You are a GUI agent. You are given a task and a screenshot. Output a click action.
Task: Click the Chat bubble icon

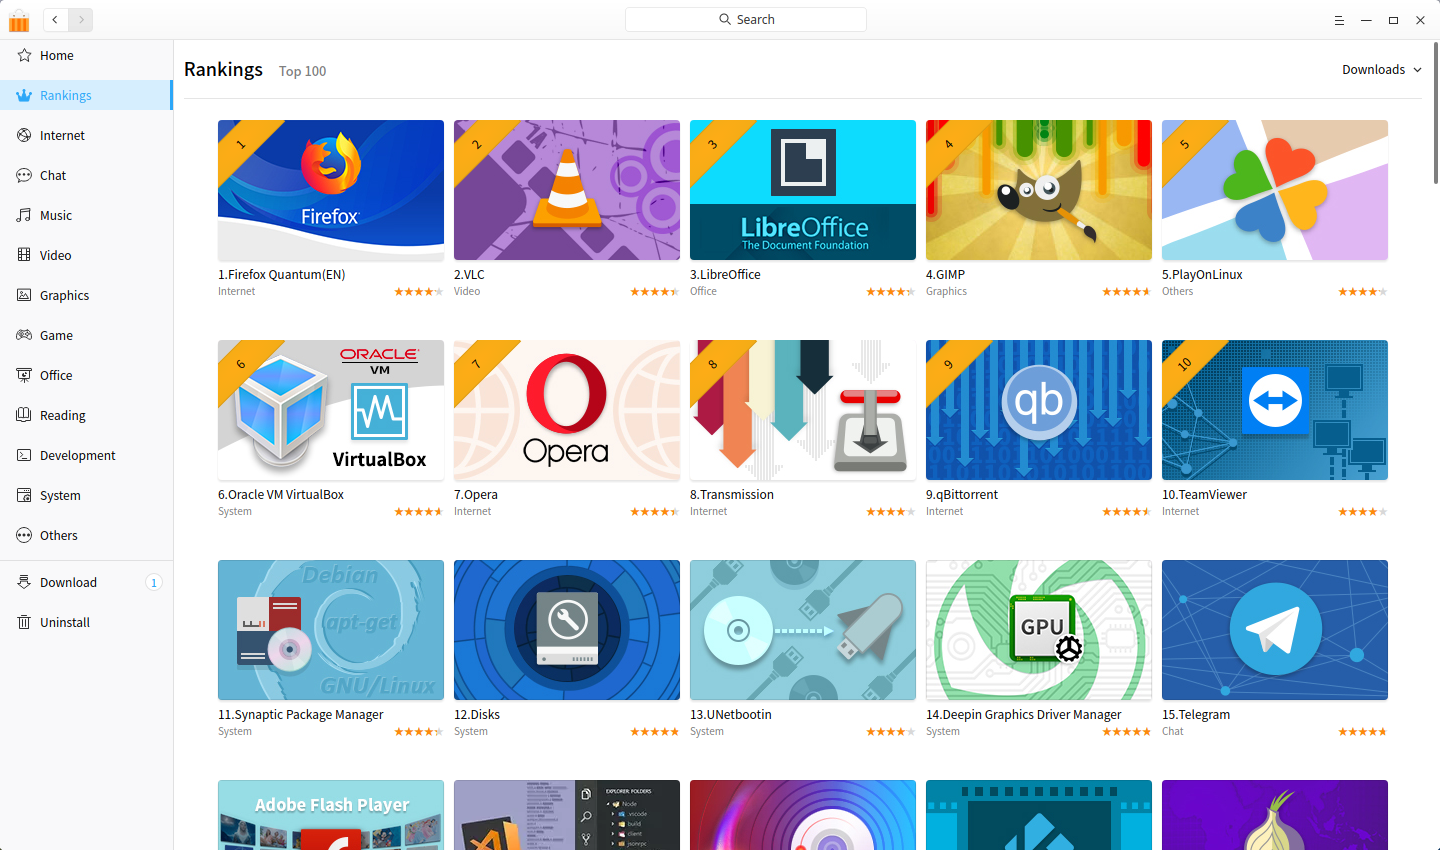(24, 175)
